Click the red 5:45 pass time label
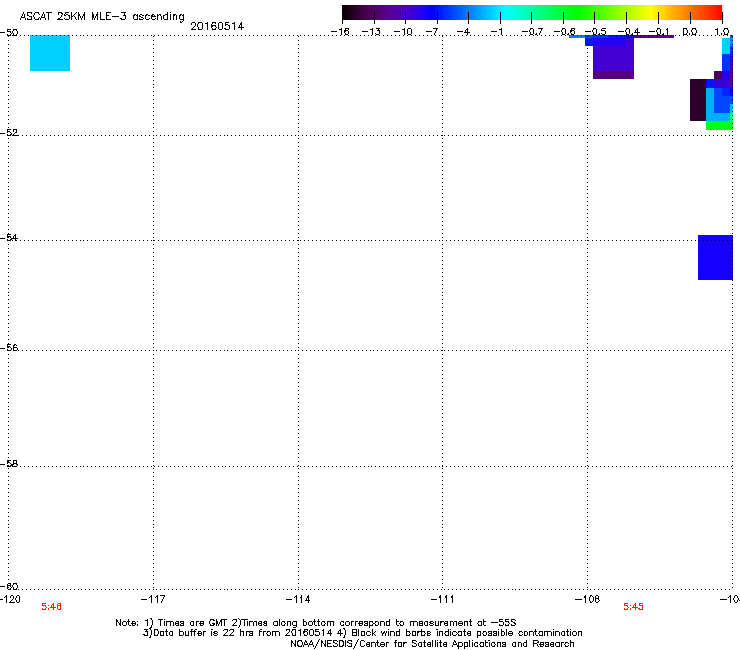 [633, 607]
